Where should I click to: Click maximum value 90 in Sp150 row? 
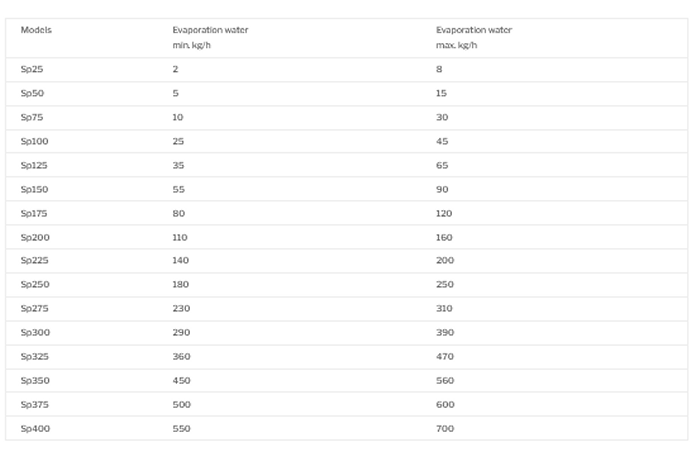click(442, 189)
